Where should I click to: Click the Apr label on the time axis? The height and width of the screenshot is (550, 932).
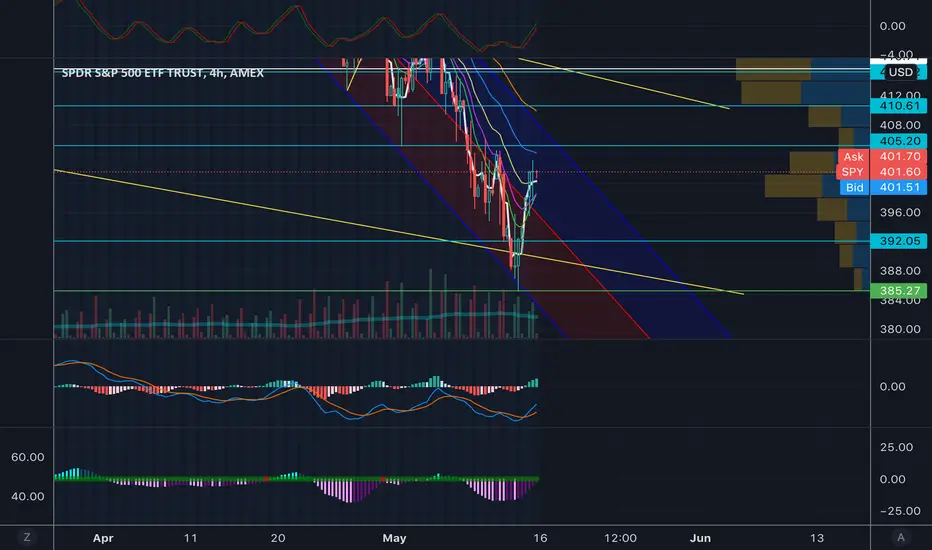tap(103, 538)
